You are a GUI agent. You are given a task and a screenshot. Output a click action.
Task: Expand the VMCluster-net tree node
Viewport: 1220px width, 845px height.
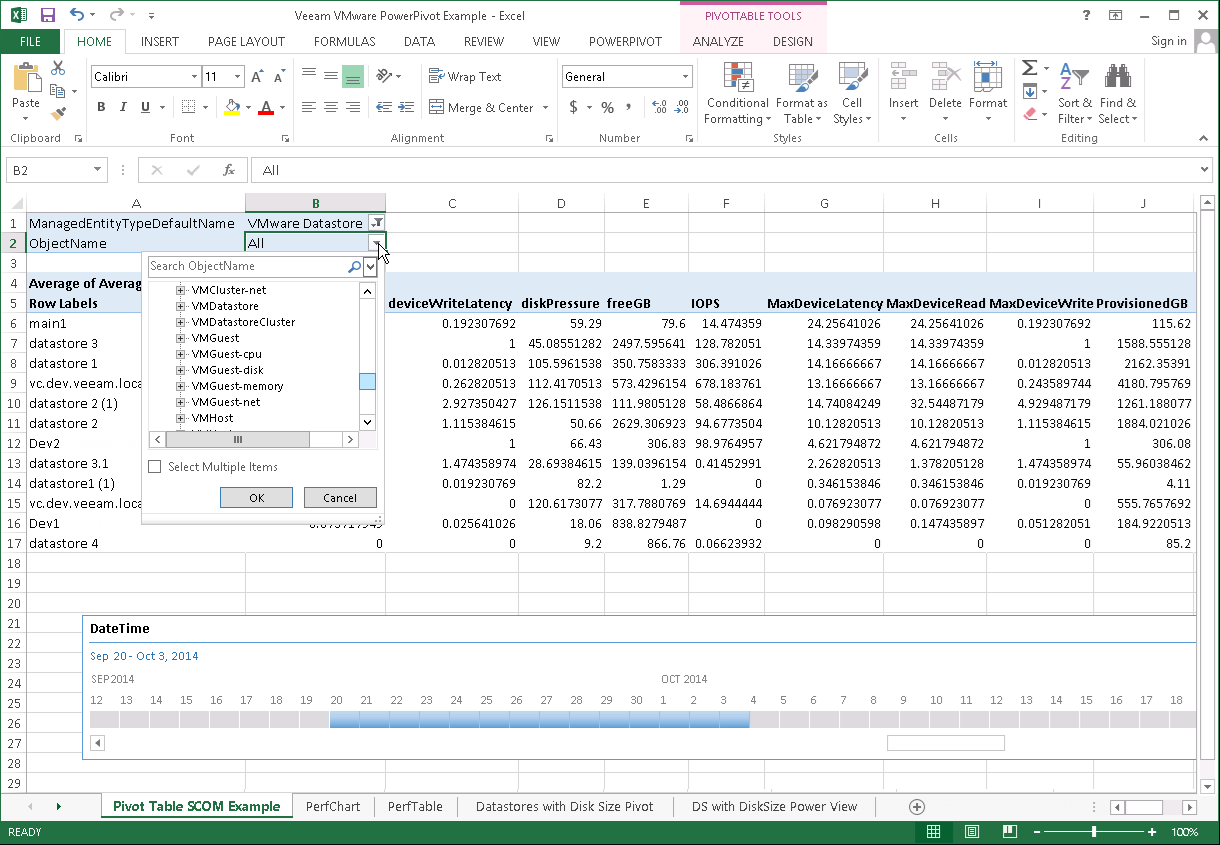click(181, 290)
